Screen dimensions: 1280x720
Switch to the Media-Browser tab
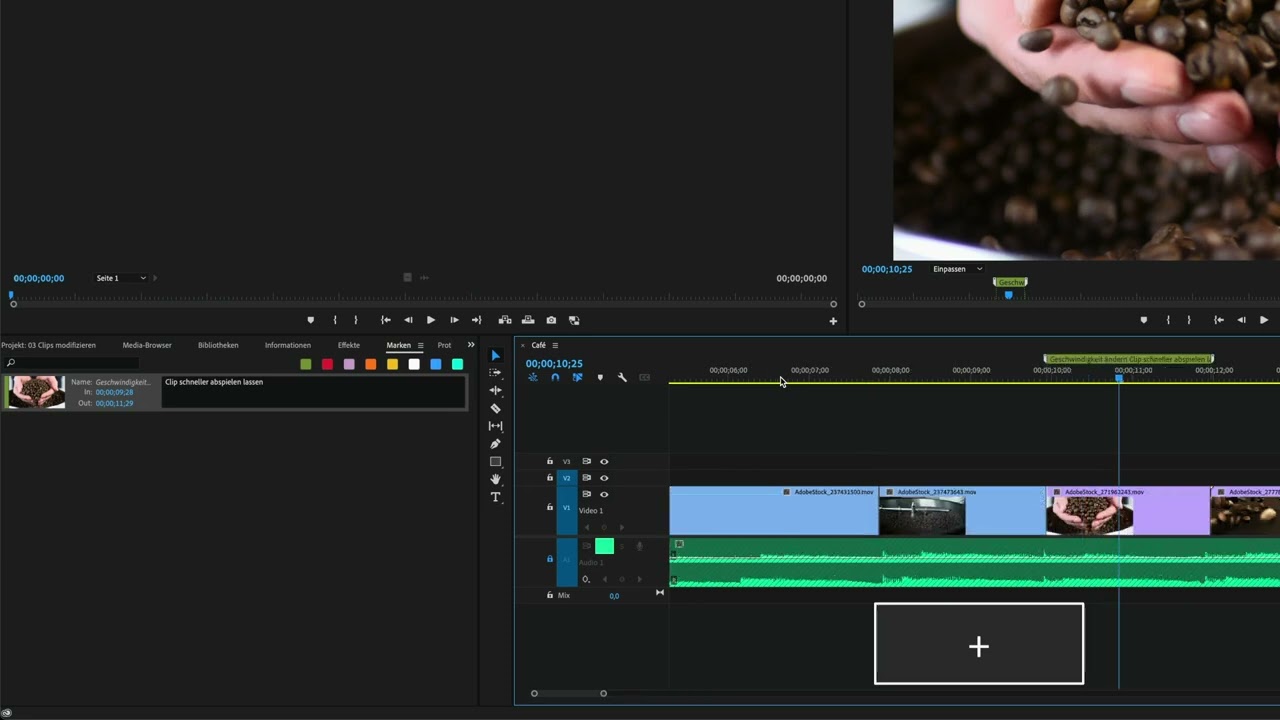tap(147, 345)
